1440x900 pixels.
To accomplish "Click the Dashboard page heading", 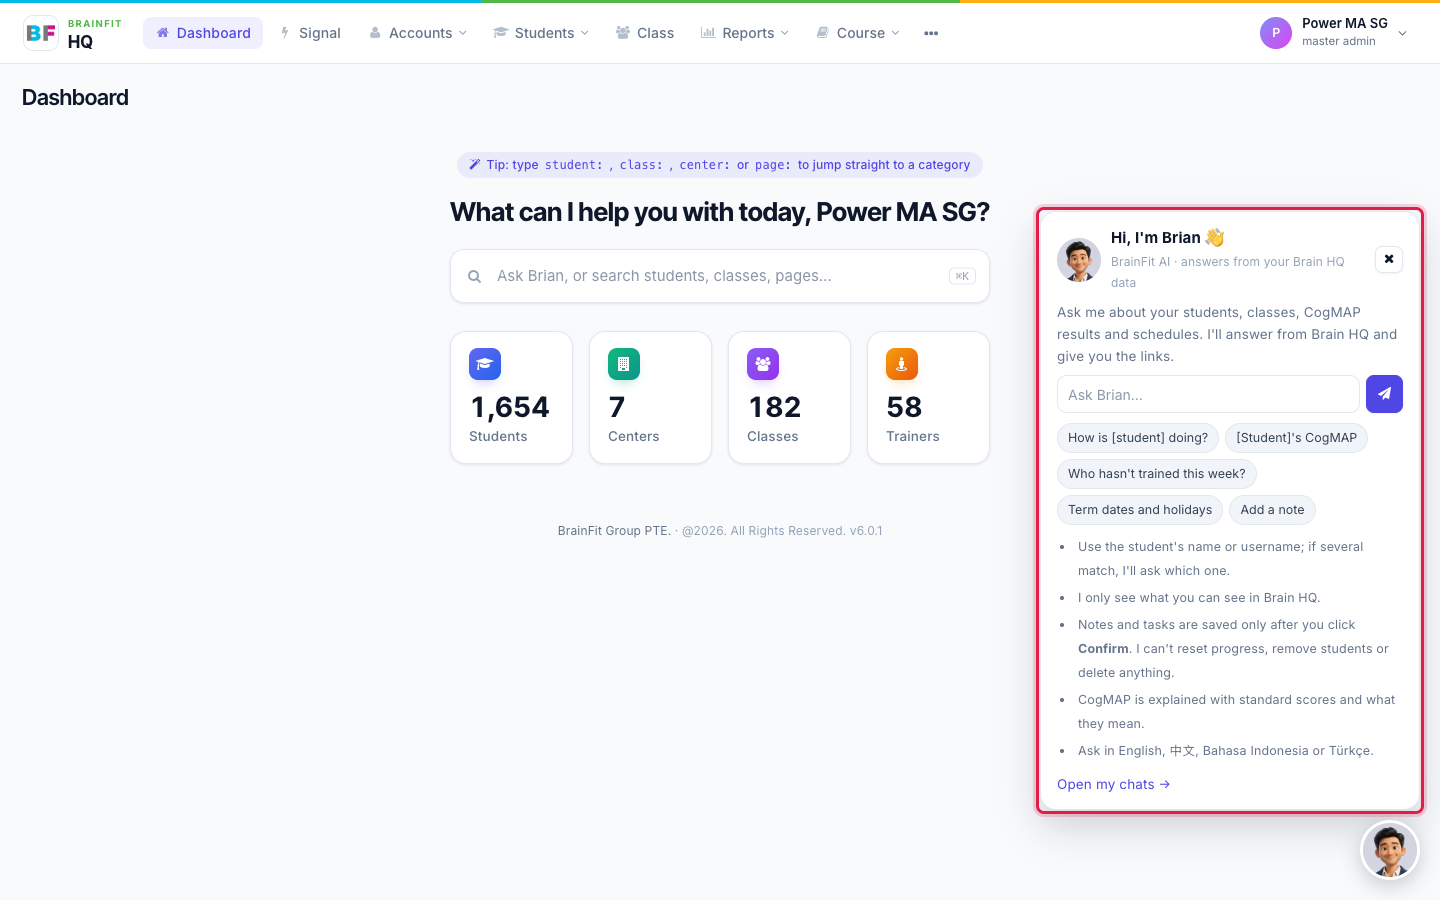I will click(x=75, y=97).
